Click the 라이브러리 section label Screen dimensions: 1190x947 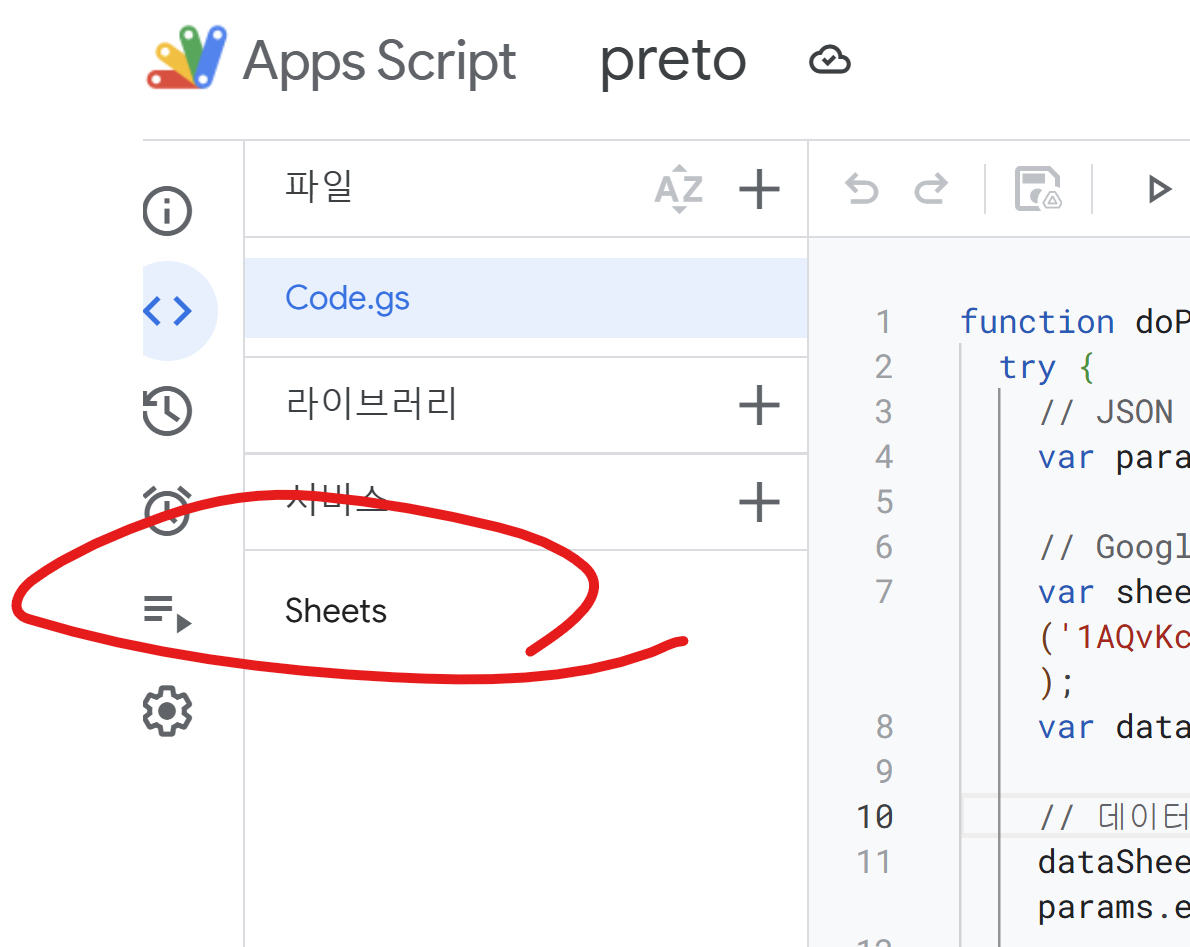coord(371,403)
